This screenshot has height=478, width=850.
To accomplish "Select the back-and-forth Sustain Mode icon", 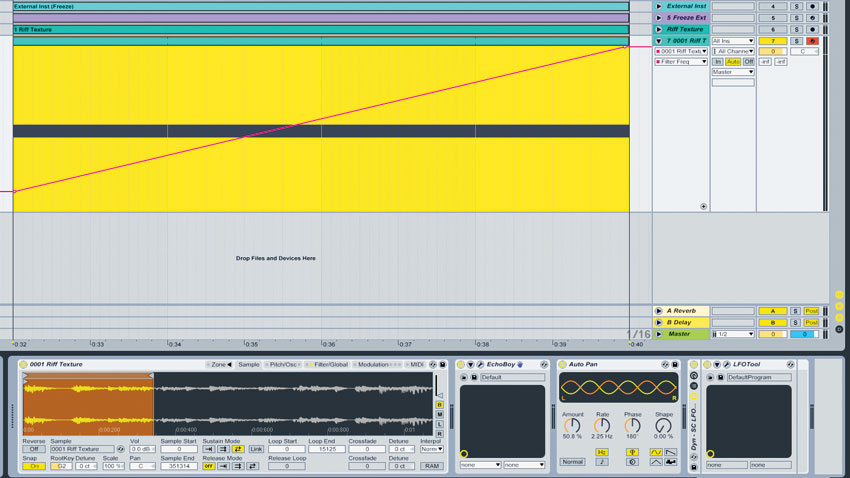I will 238,449.
